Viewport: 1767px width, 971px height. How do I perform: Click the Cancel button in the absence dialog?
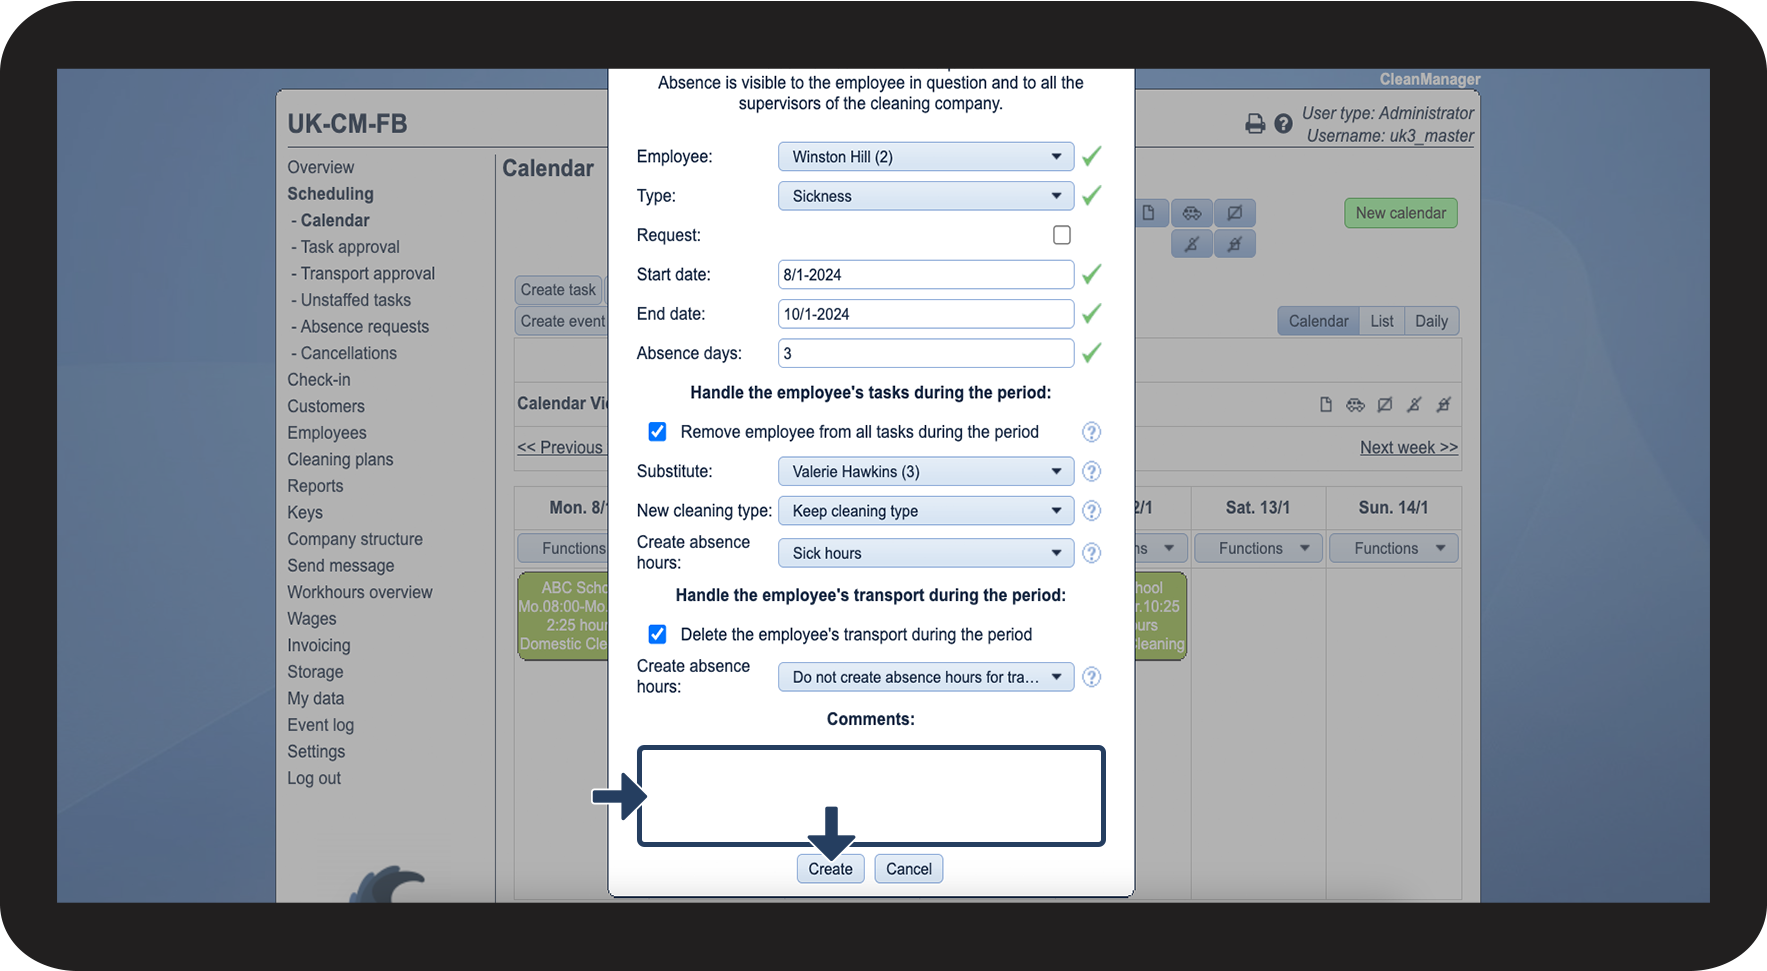(x=909, y=869)
